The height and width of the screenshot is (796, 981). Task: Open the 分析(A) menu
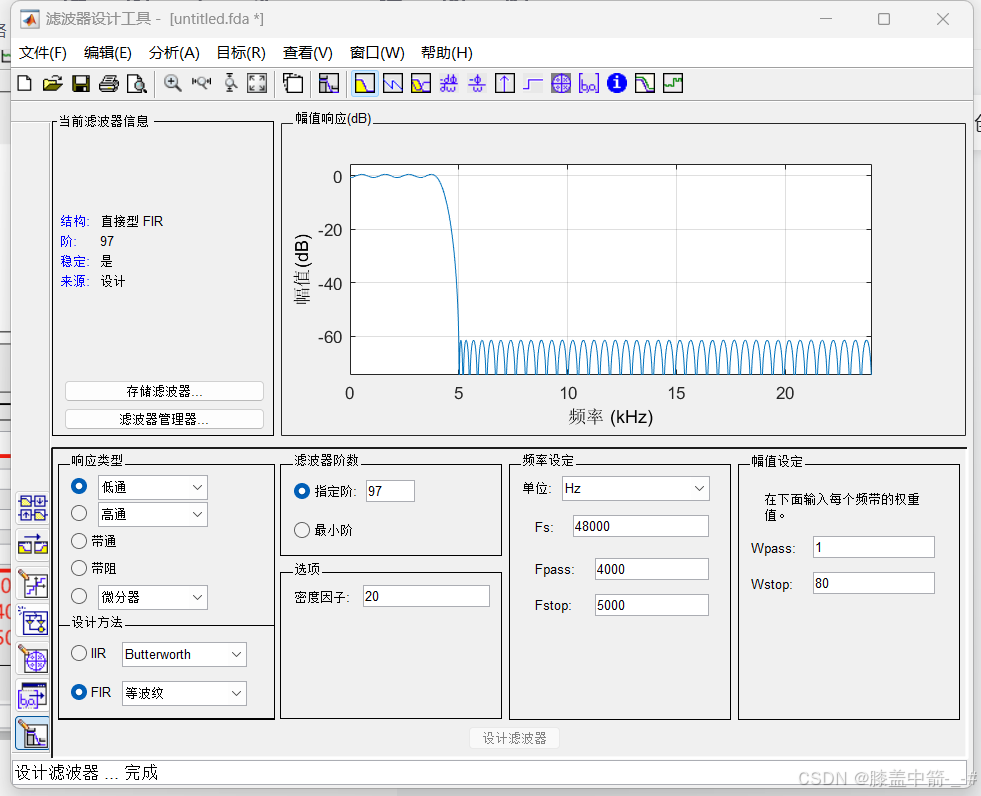[x=174, y=53]
